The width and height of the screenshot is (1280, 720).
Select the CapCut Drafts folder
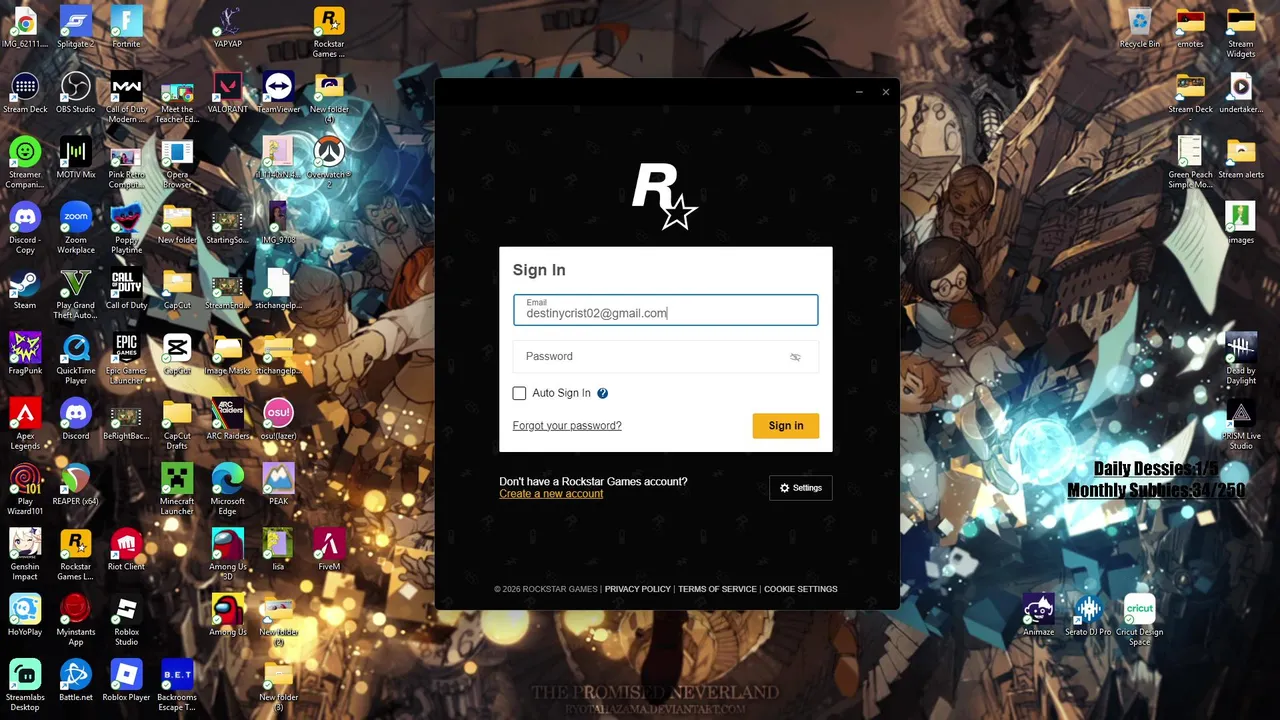click(x=177, y=424)
